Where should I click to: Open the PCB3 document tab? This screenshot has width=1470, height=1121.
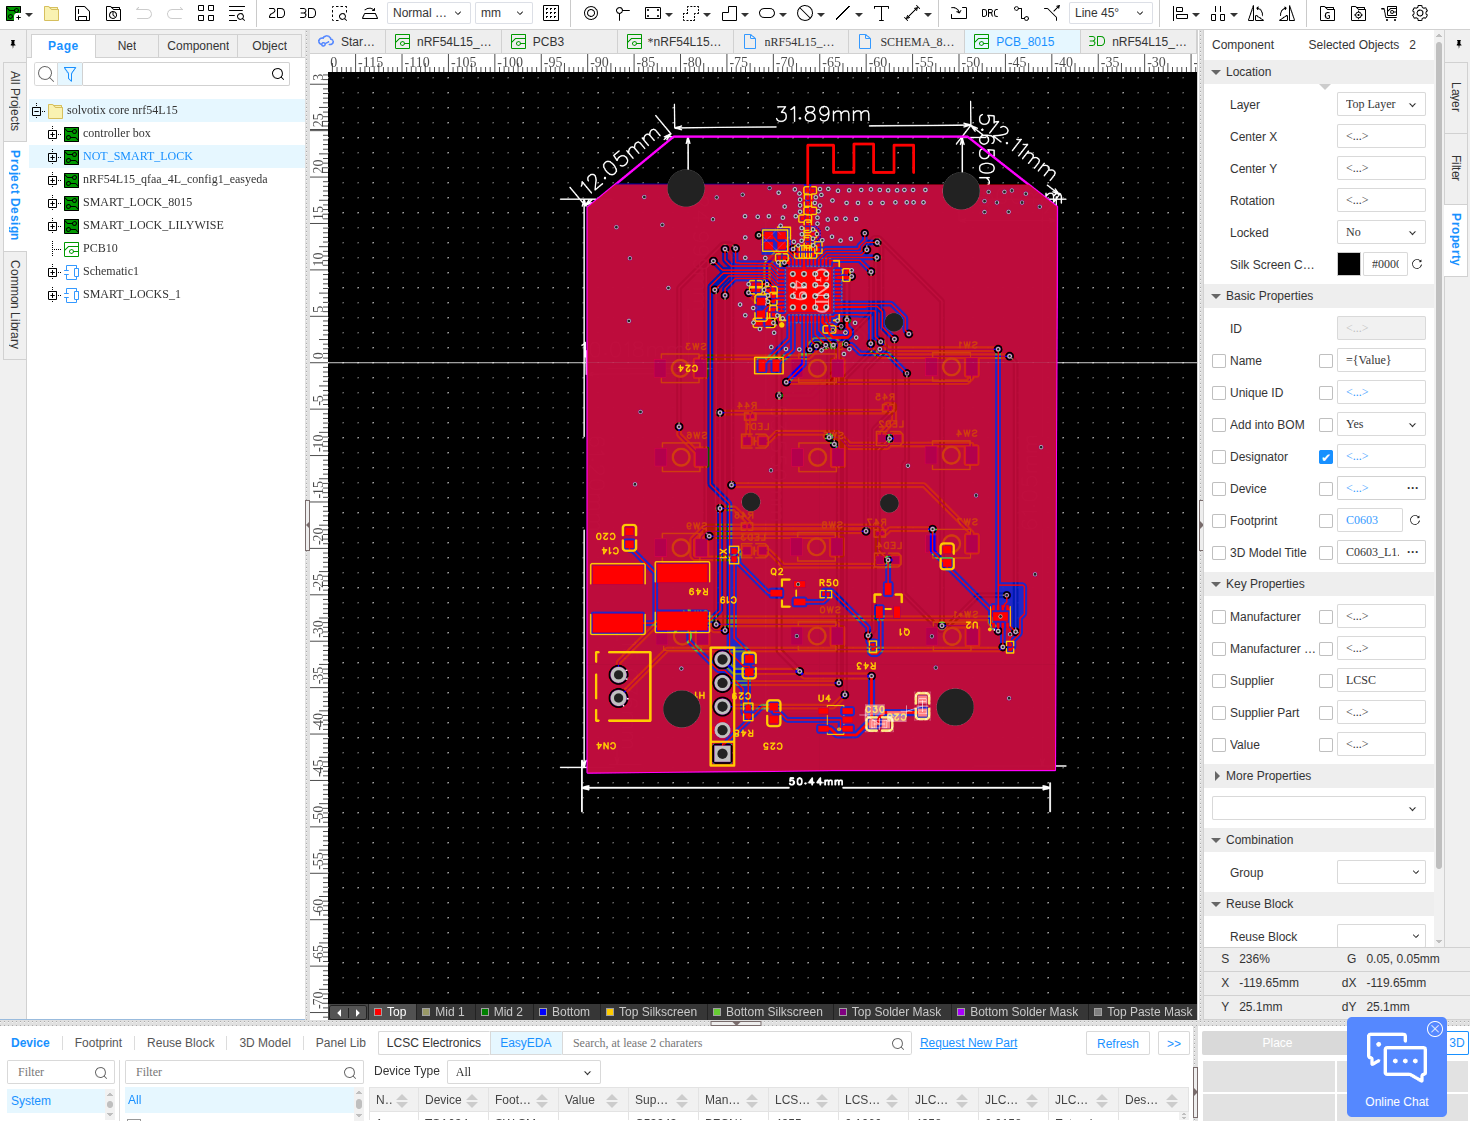click(547, 42)
